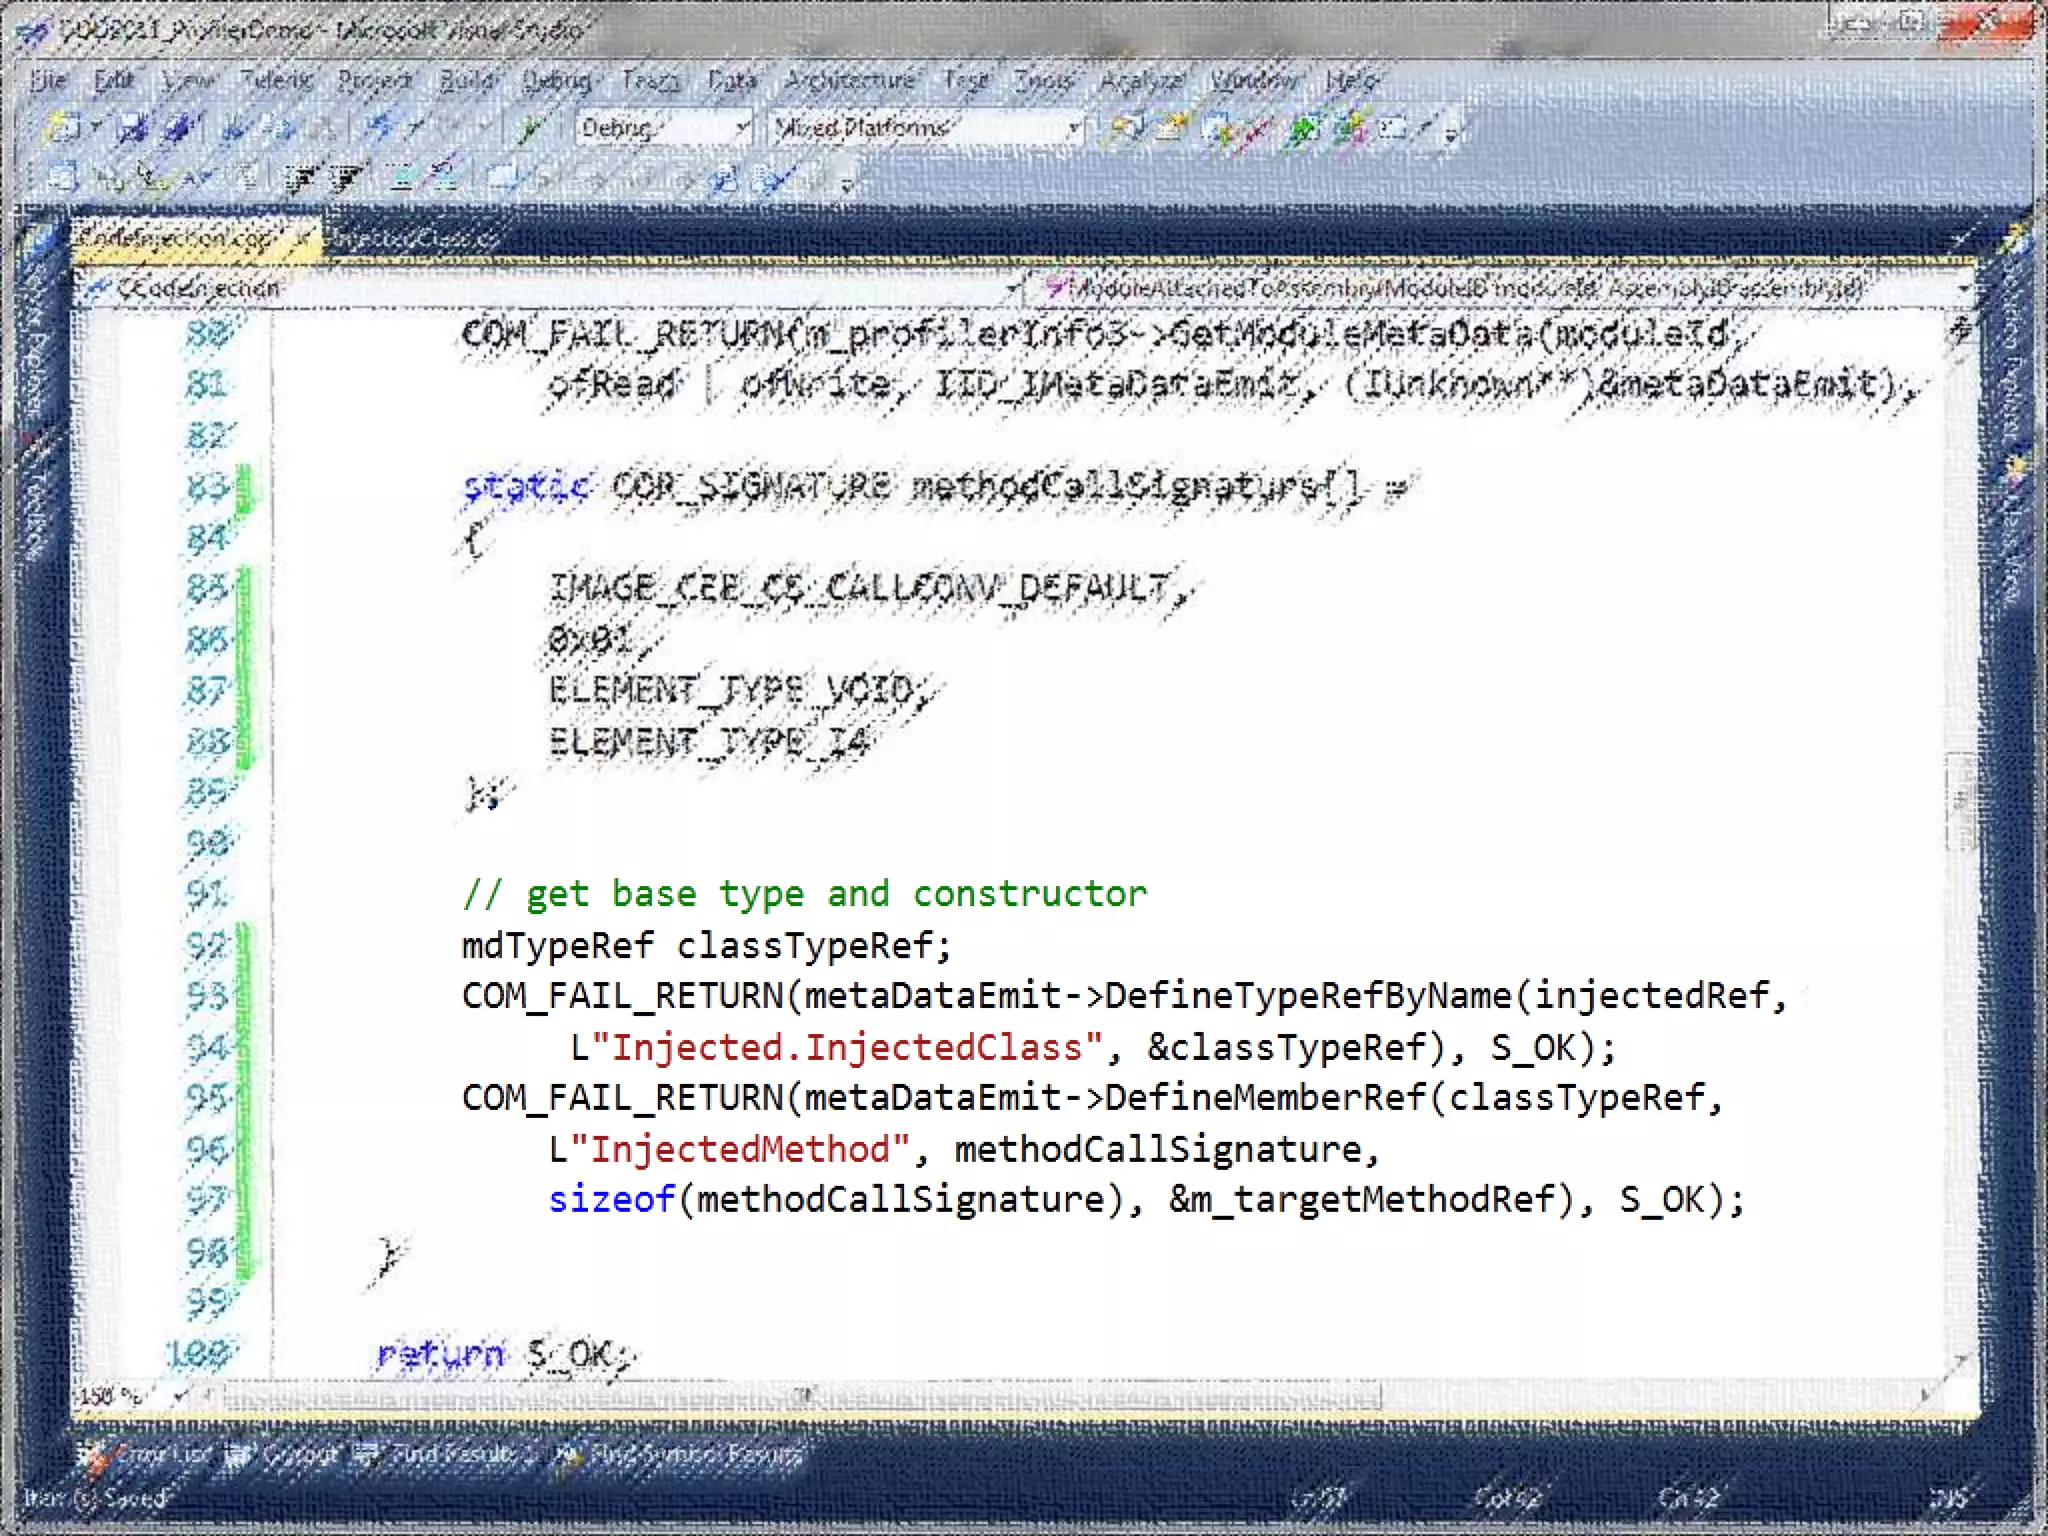Click the Start Debugging green play icon
The image size is (2048, 1536).
point(530,128)
